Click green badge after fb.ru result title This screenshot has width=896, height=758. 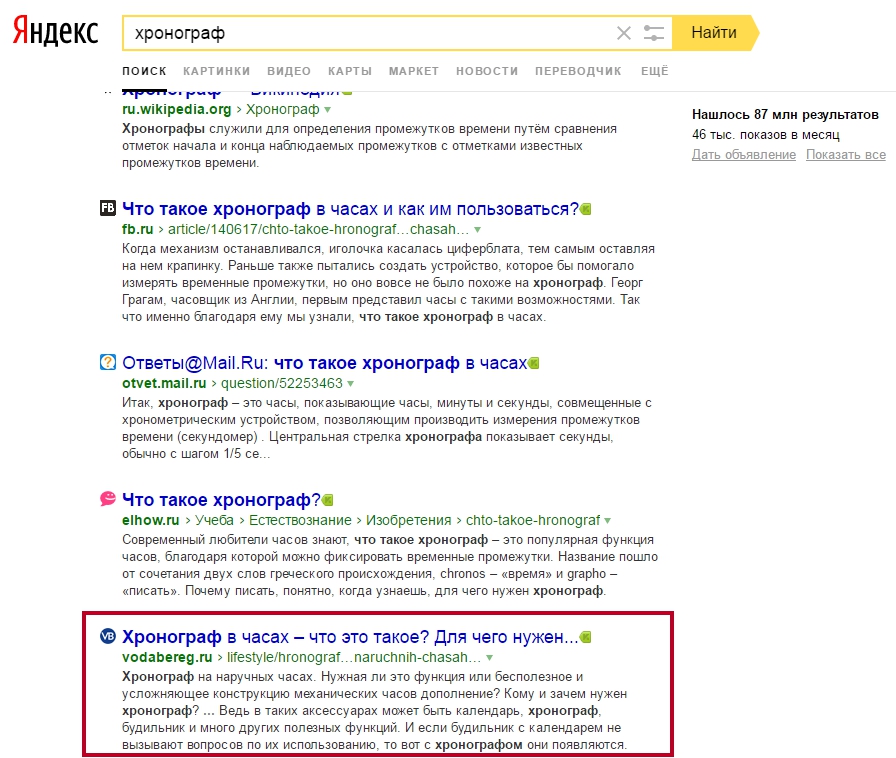586,209
